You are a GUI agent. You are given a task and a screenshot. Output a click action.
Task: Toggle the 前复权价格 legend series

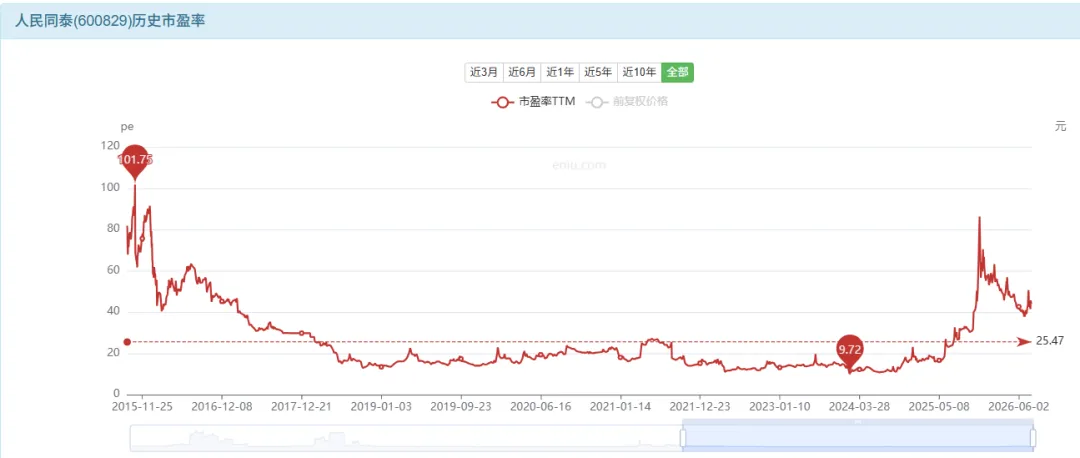627,102
